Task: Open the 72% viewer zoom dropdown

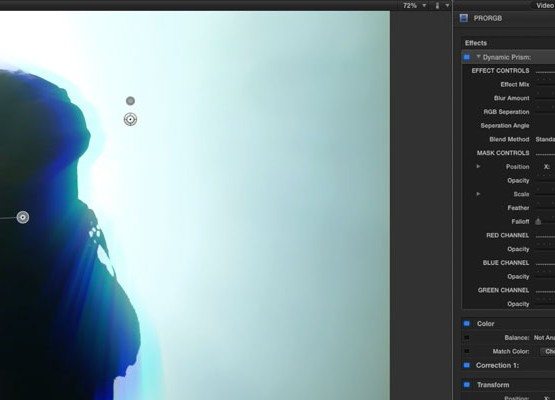Action: click(x=414, y=5)
